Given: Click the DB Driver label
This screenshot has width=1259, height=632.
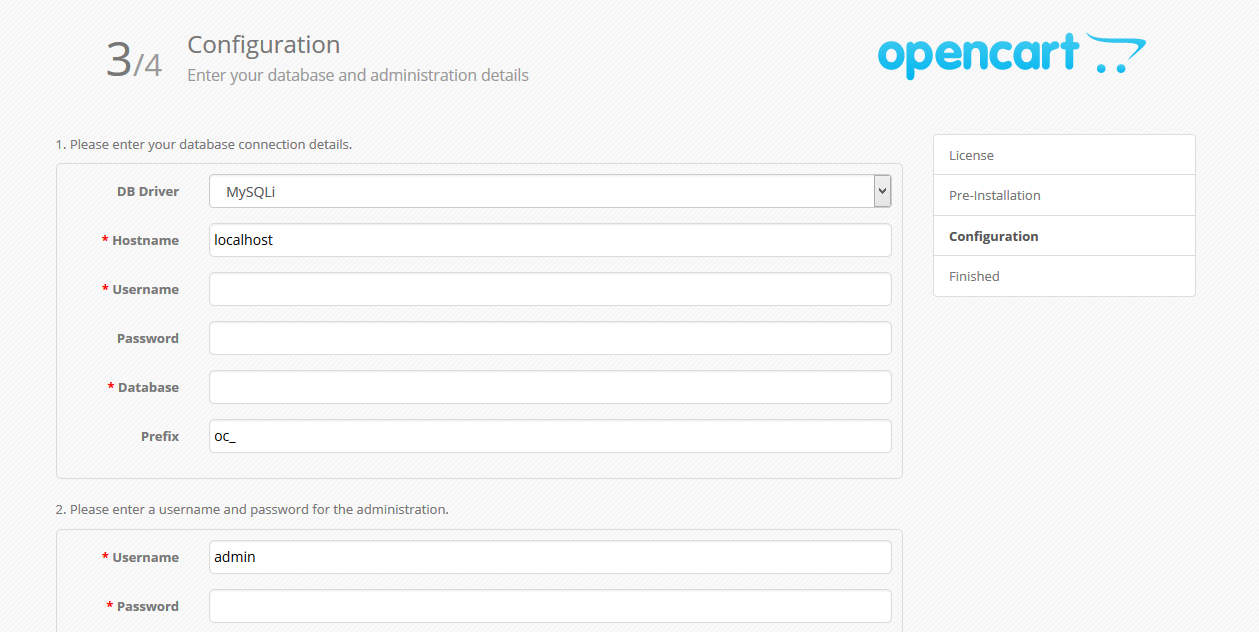Looking at the screenshot, I should (x=148, y=191).
